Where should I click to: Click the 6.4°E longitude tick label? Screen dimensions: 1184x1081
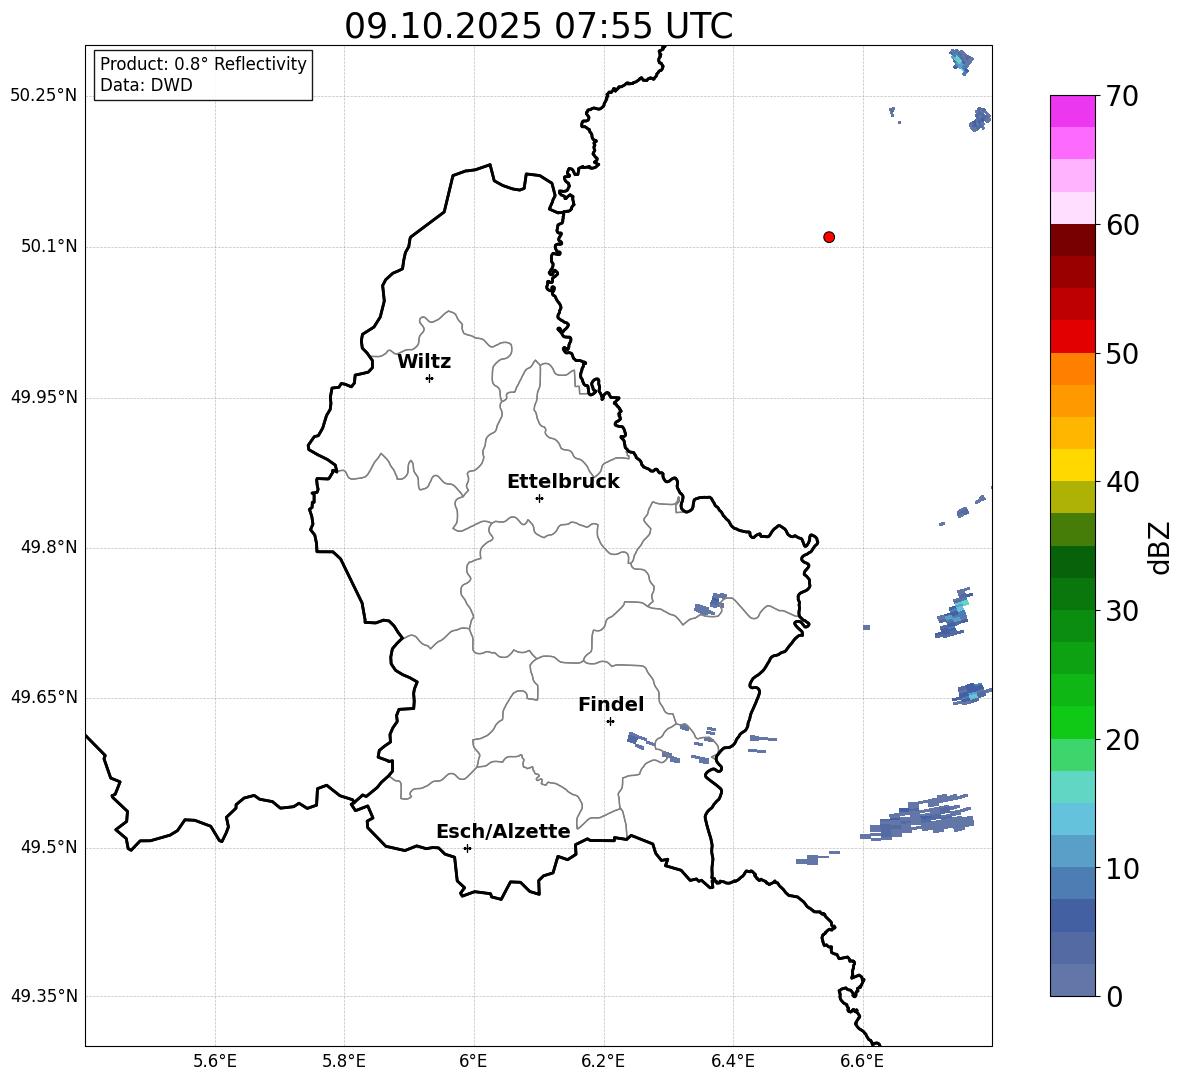732,1061
